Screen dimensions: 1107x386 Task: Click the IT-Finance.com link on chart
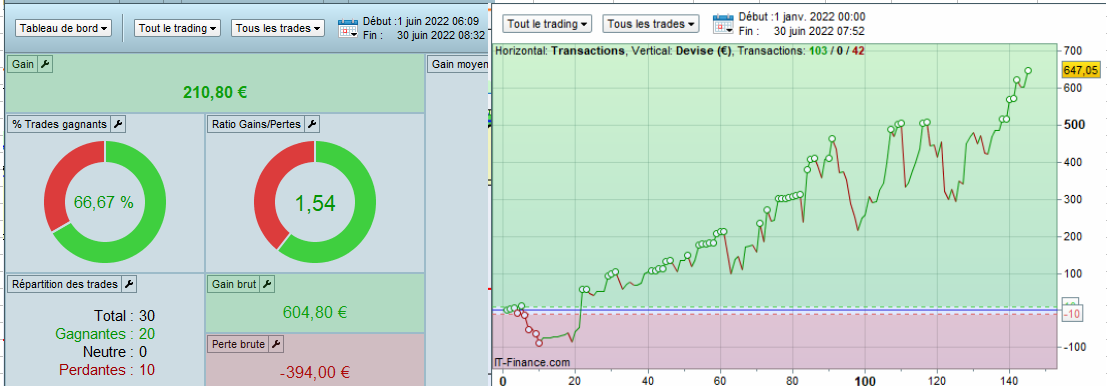(x=532, y=362)
